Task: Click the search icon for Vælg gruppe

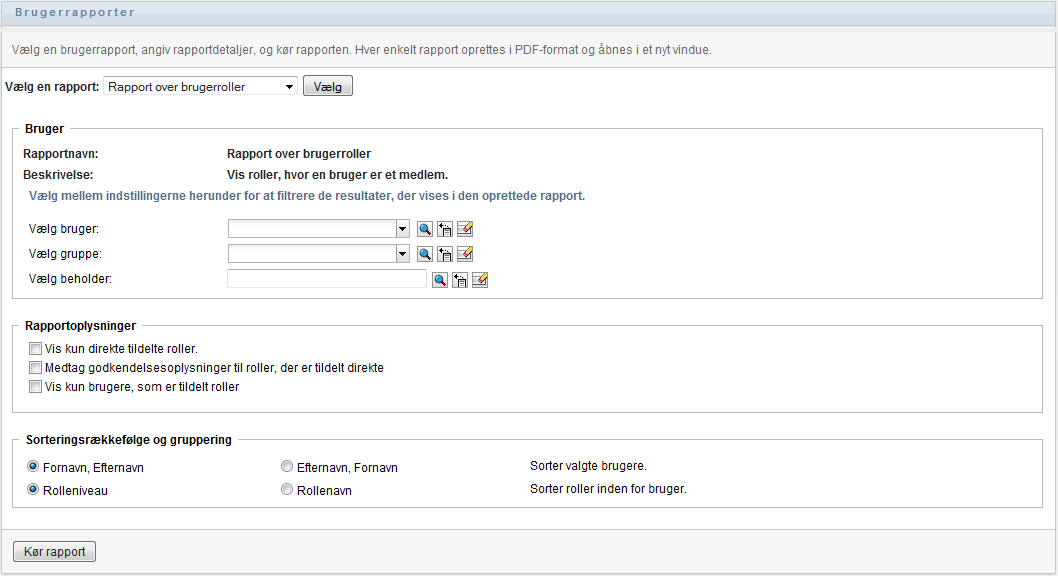Action: [425, 254]
